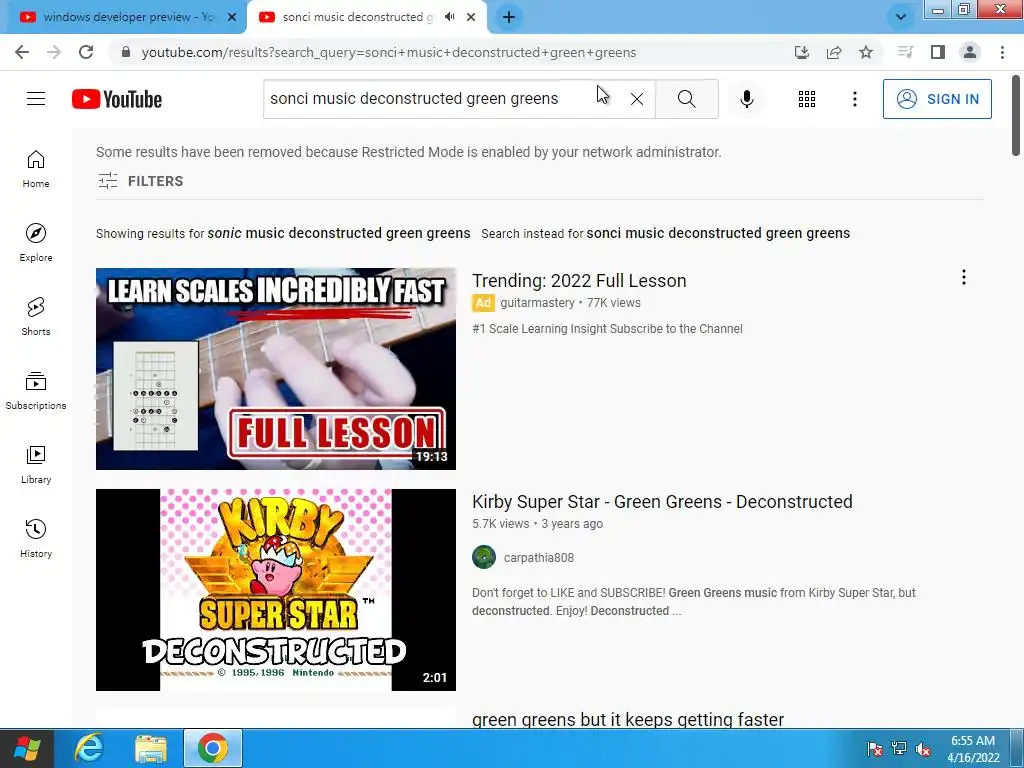1024x768 pixels.
Task: Click the carpathia808 channel avatar
Action: [484, 557]
